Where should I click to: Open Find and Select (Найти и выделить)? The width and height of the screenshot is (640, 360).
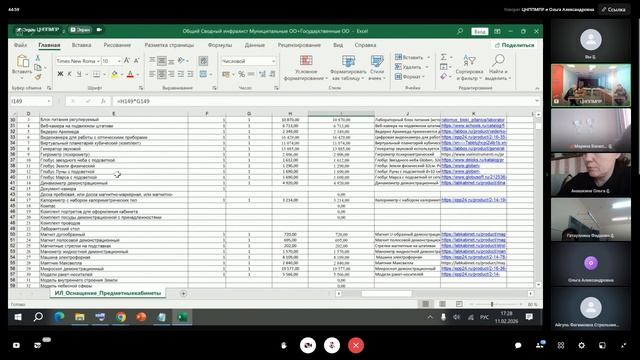(x=498, y=67)
